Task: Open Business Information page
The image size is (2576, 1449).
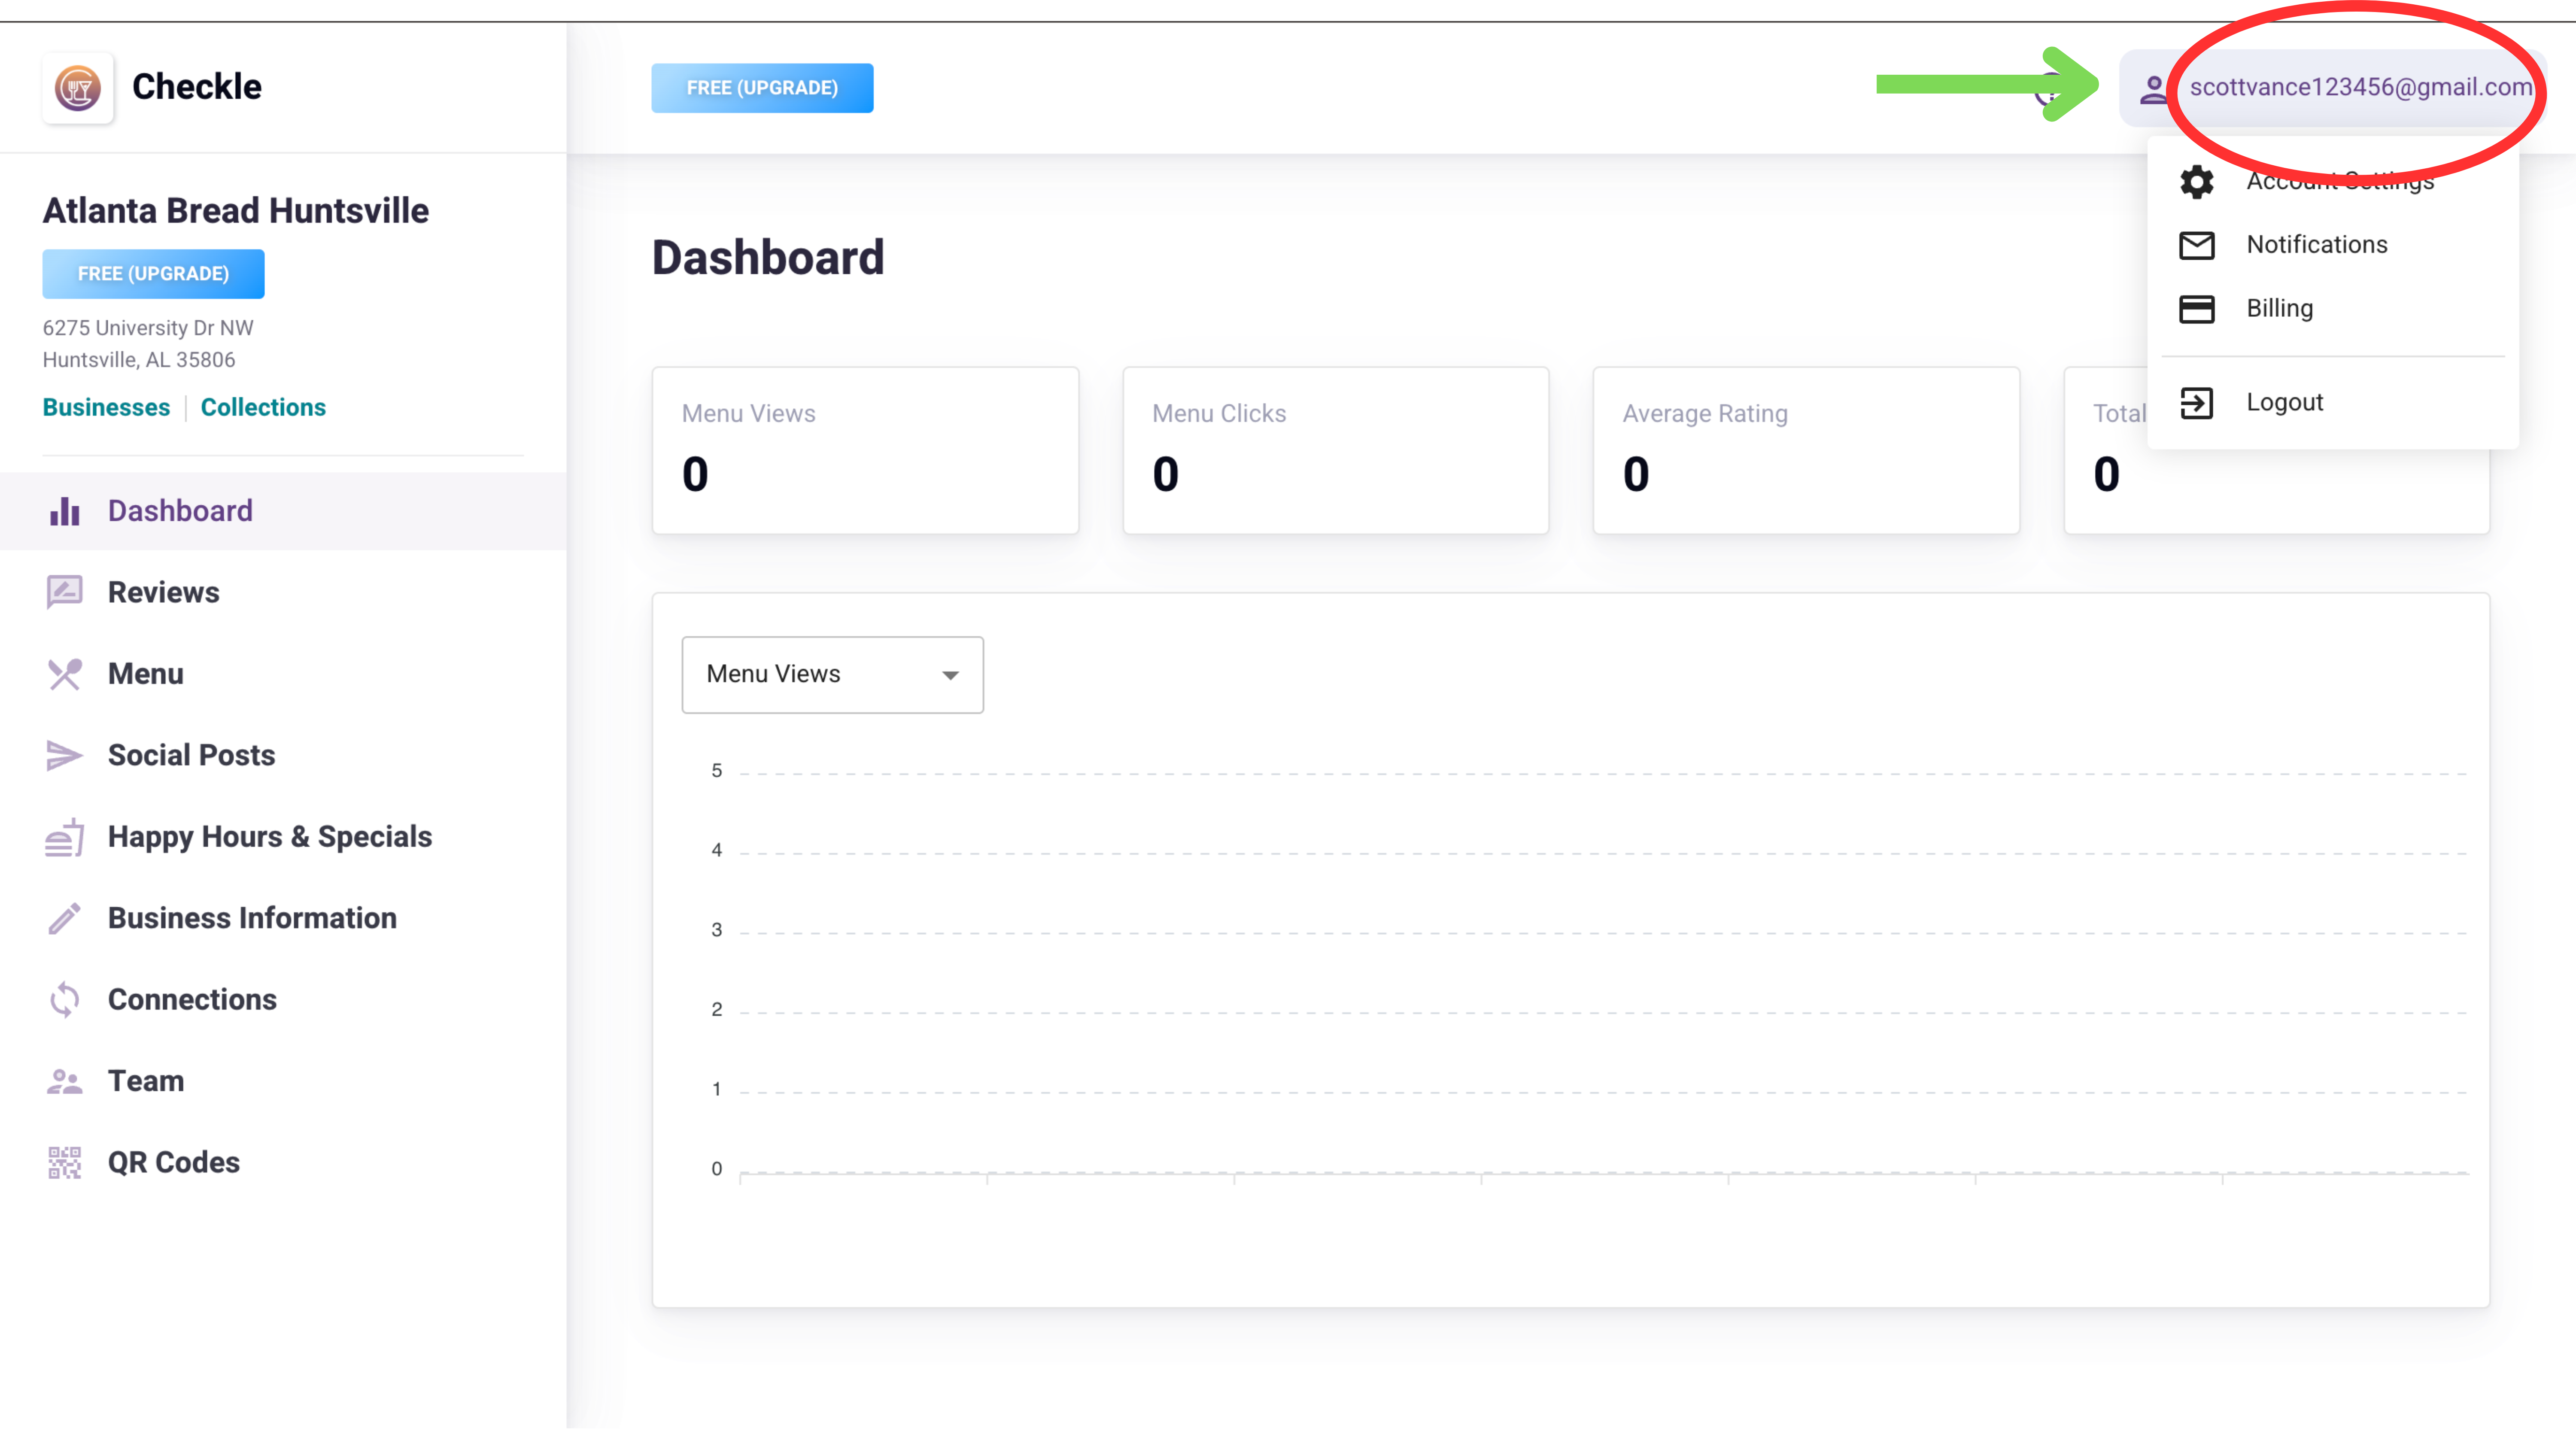Action: click(283, 918)
